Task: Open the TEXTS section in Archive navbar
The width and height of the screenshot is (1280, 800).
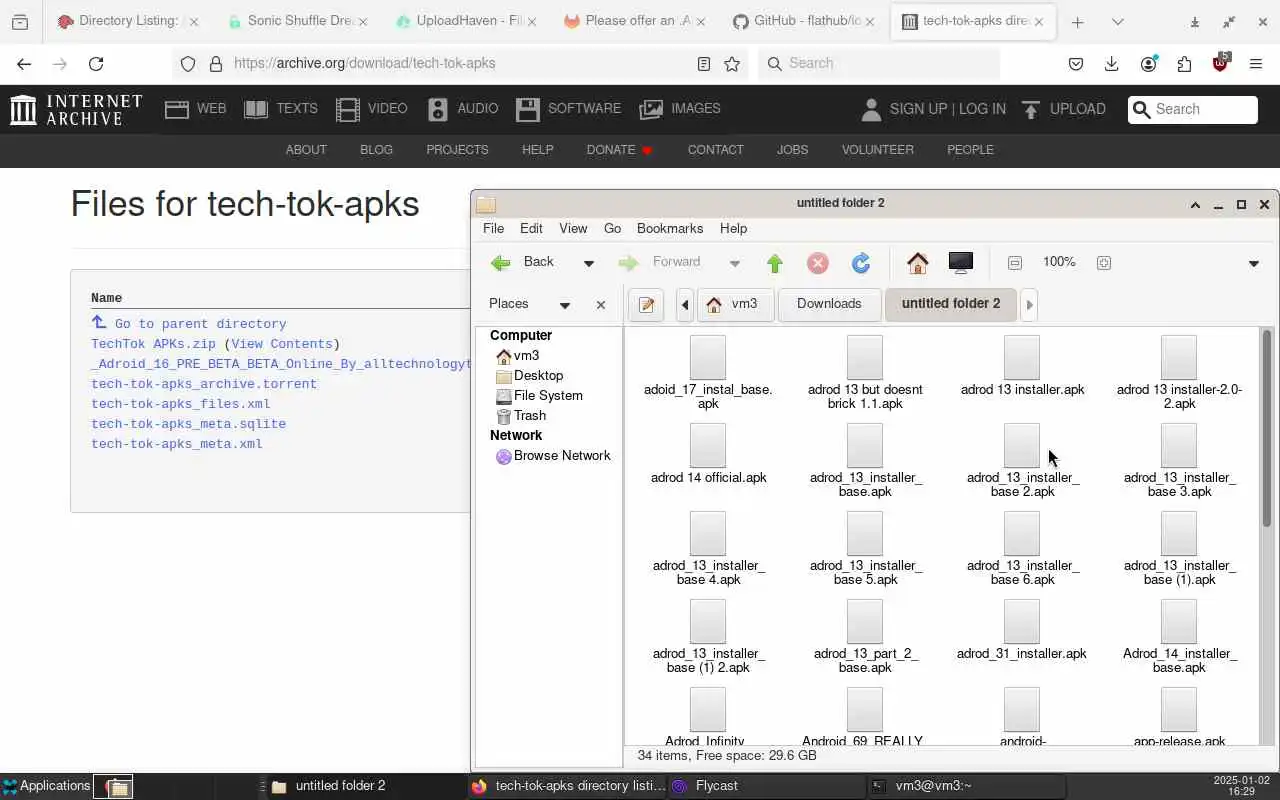Action: coord(281,109)
